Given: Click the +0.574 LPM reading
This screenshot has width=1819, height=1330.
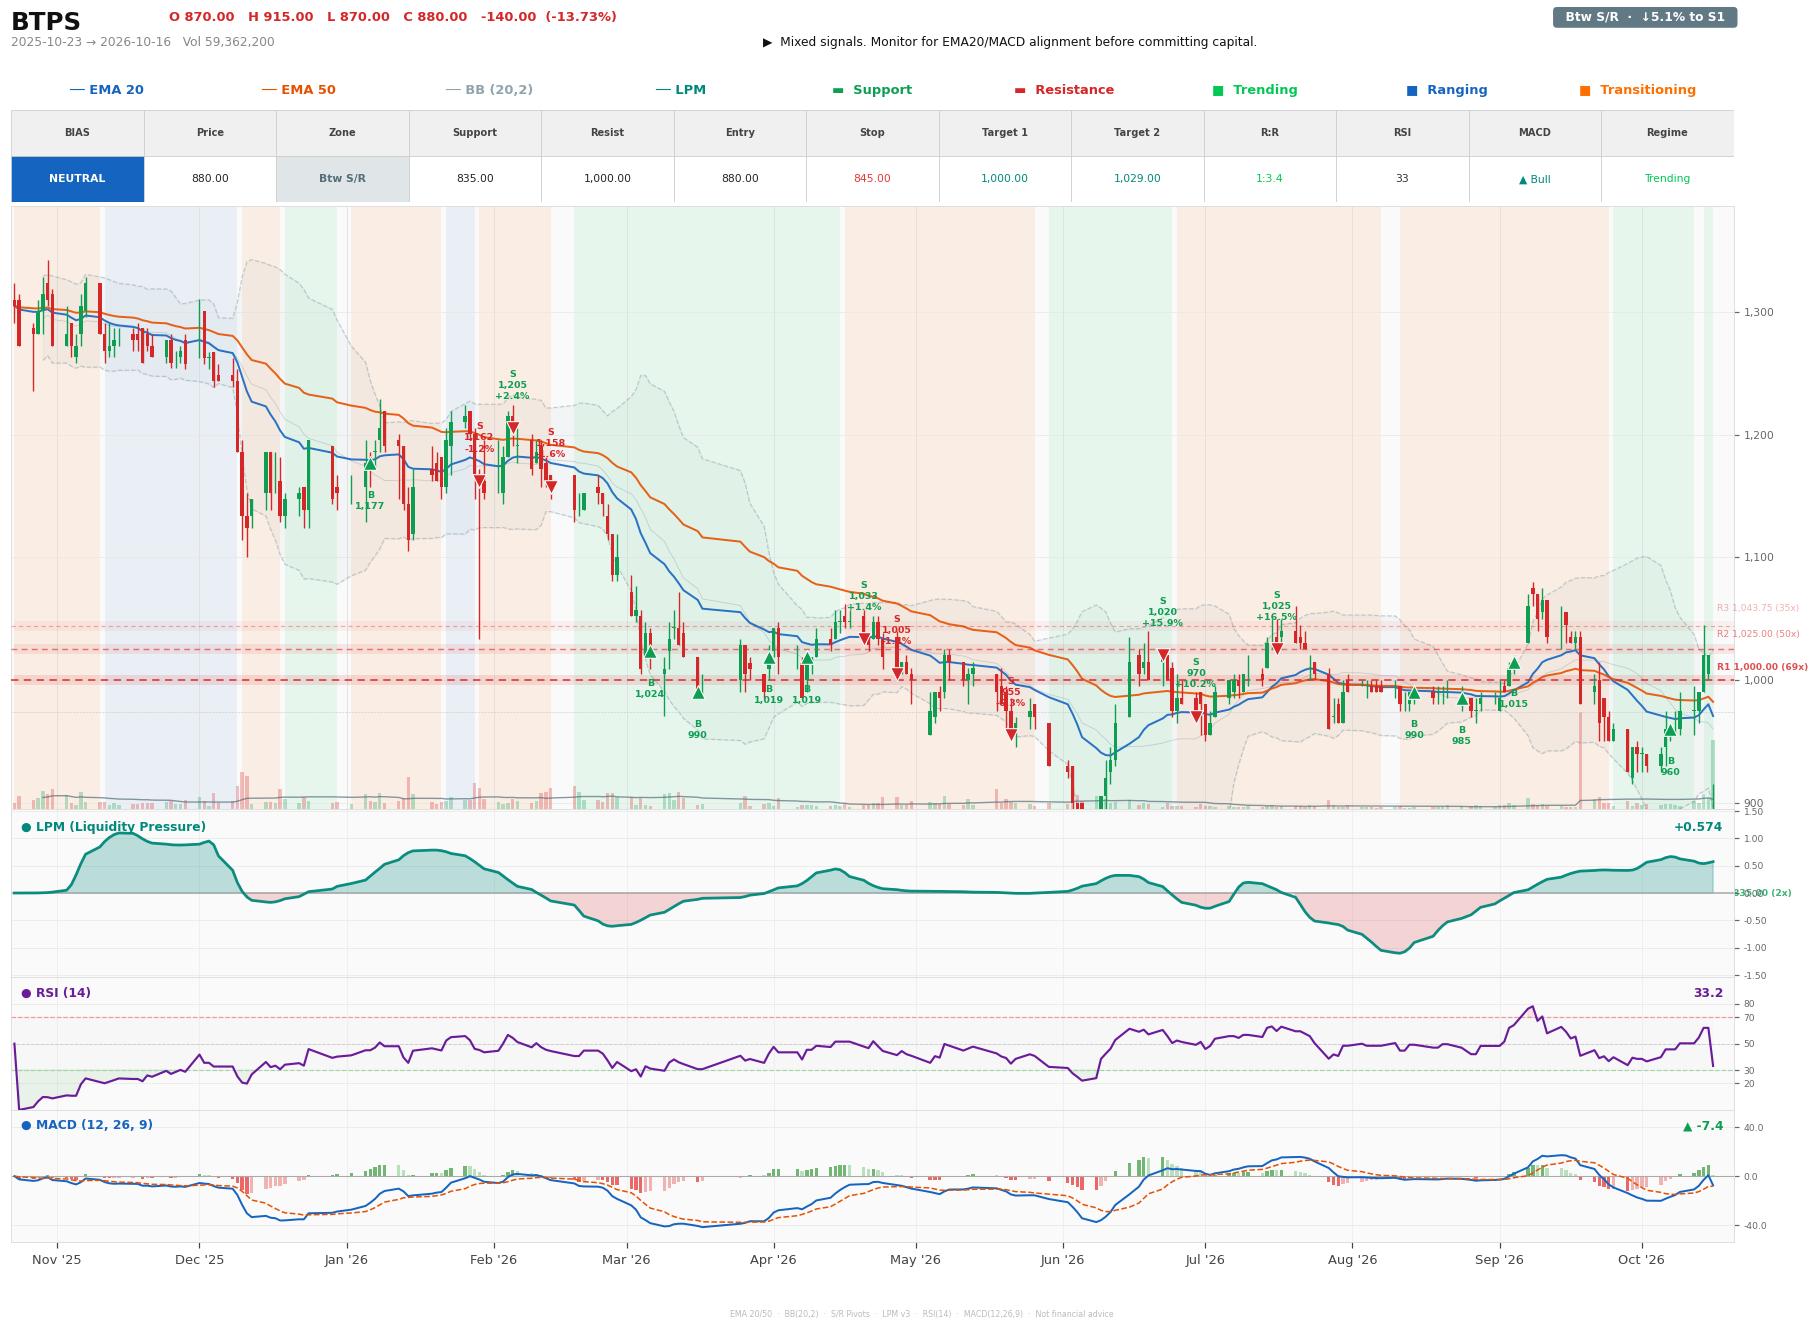Looking at the screenshot, I should point(1698,827).
